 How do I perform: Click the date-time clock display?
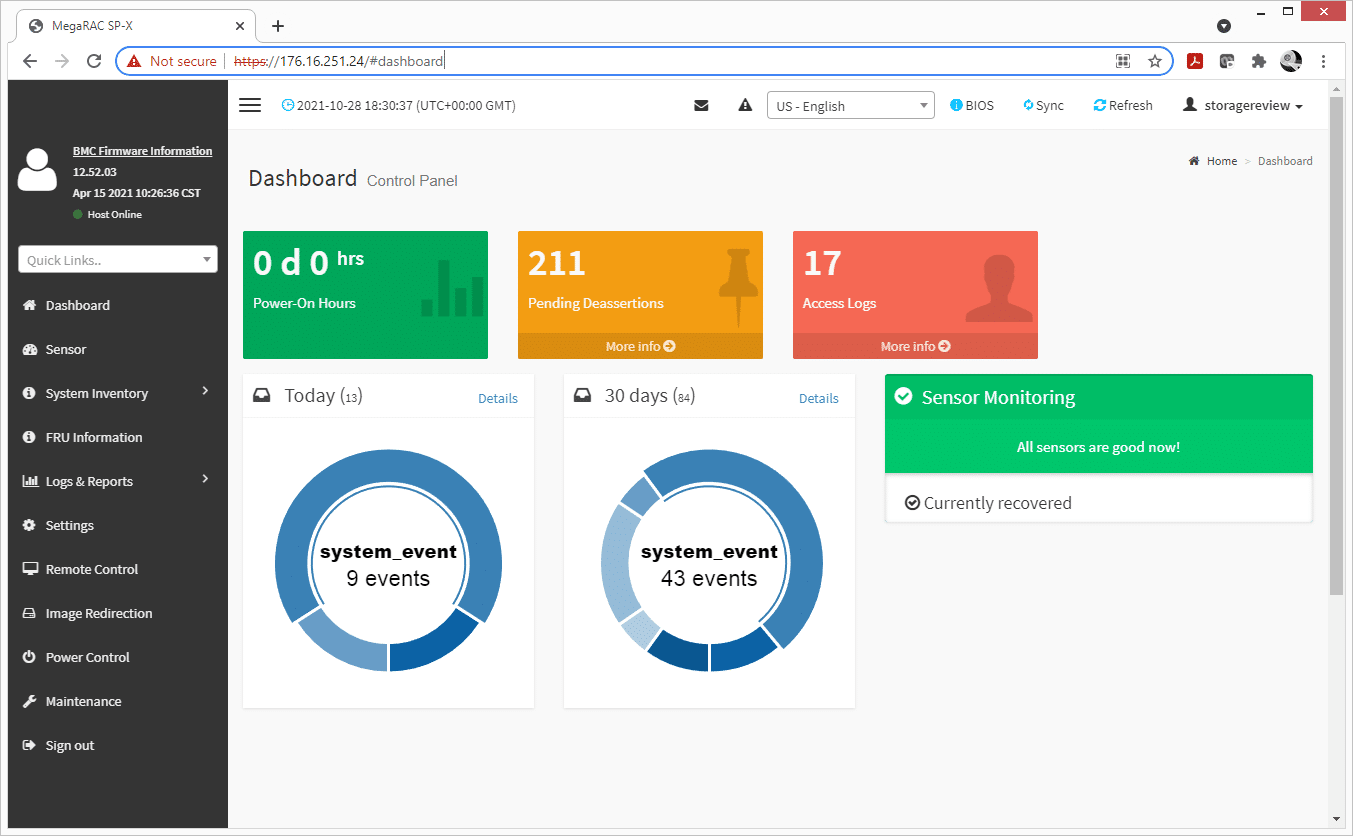pyautogui.click(x=399, y=105)
